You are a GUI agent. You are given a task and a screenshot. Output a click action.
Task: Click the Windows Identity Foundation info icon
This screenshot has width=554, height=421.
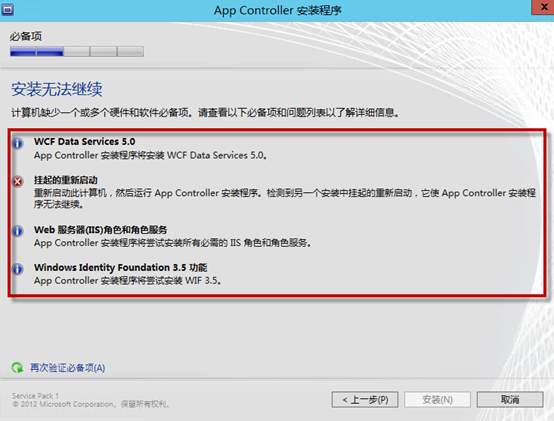tap(17, 269)
